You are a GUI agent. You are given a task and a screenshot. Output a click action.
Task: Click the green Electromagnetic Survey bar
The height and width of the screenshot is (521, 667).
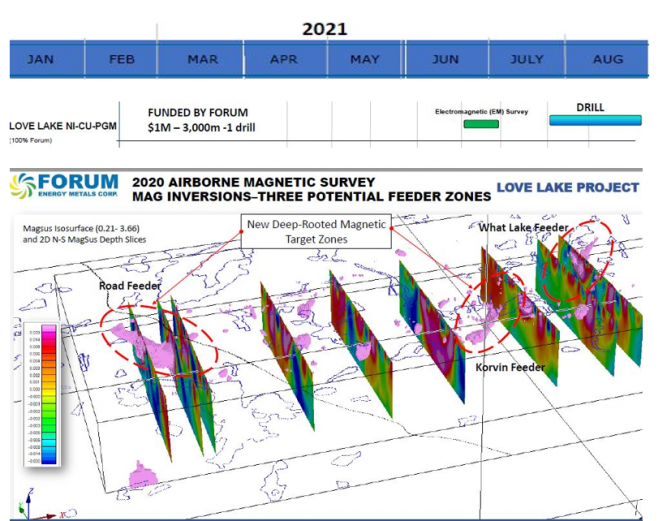pyautogui.click(x=481, y=124)
